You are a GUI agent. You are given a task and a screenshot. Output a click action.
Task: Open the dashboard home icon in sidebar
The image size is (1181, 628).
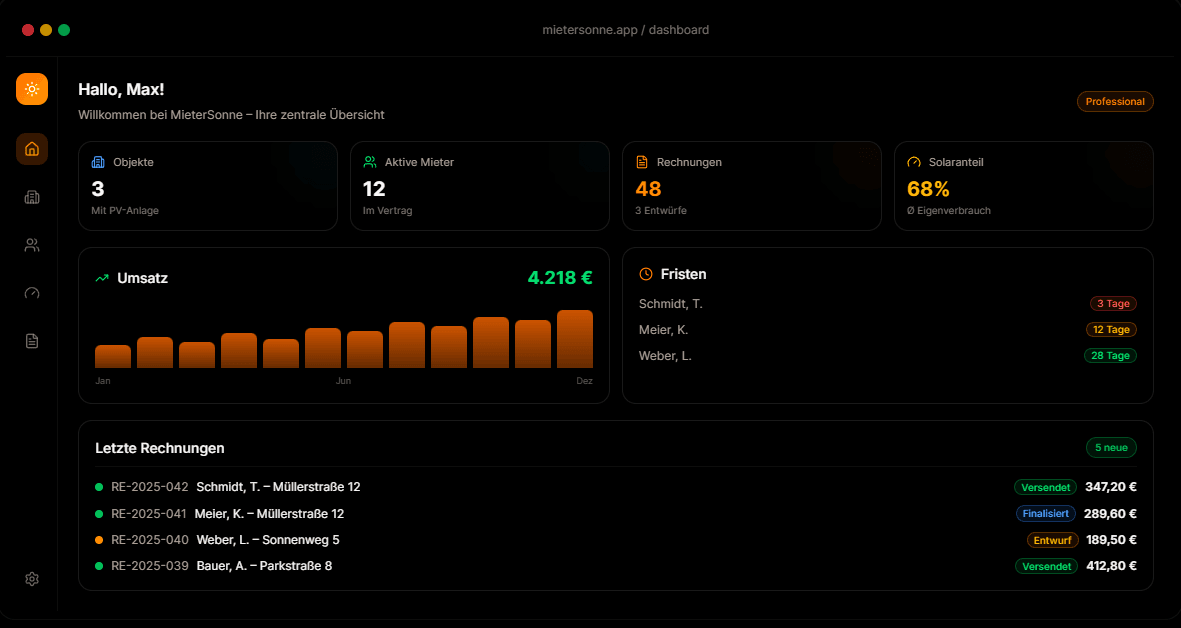click(x=31, y=149)
